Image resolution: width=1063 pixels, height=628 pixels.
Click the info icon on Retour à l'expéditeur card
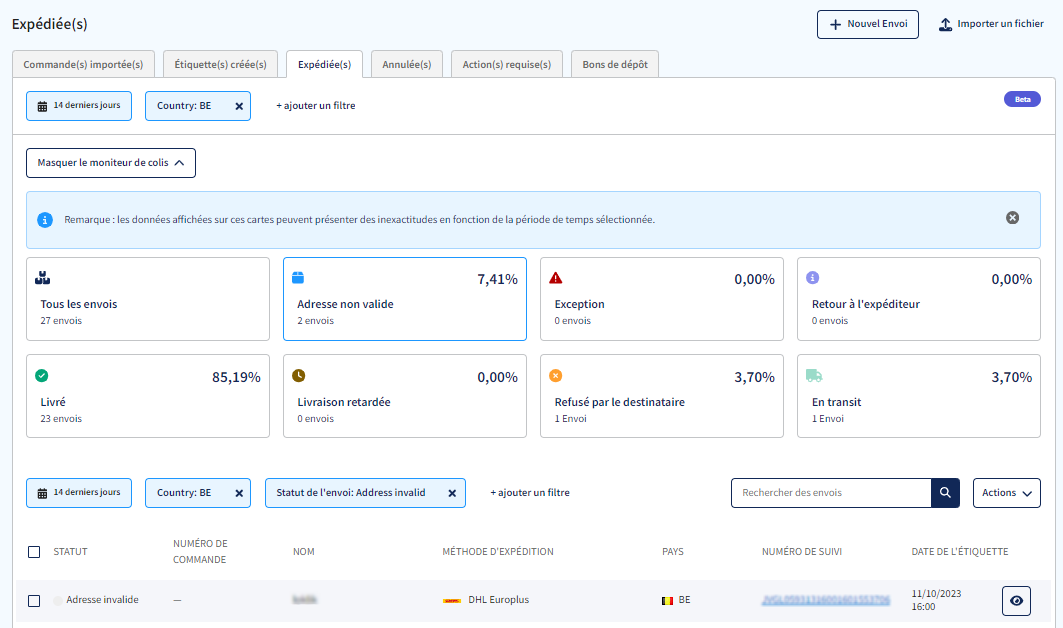pos(812,277)
